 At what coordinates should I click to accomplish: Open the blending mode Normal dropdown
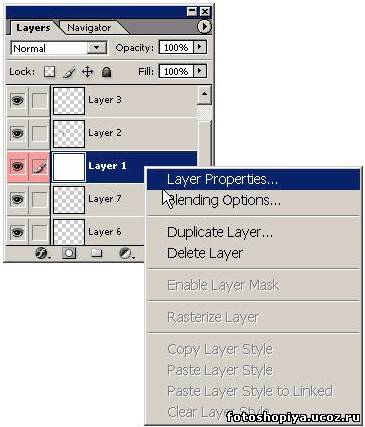(x=59, y=48)
